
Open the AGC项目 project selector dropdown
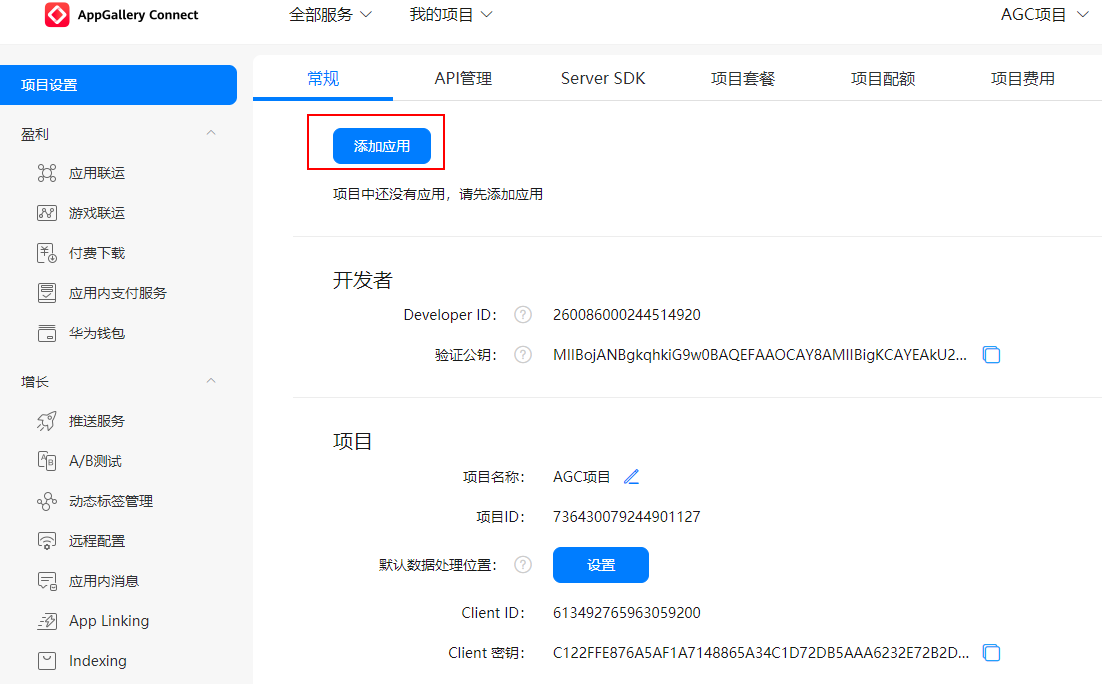tap(1044, 15)
